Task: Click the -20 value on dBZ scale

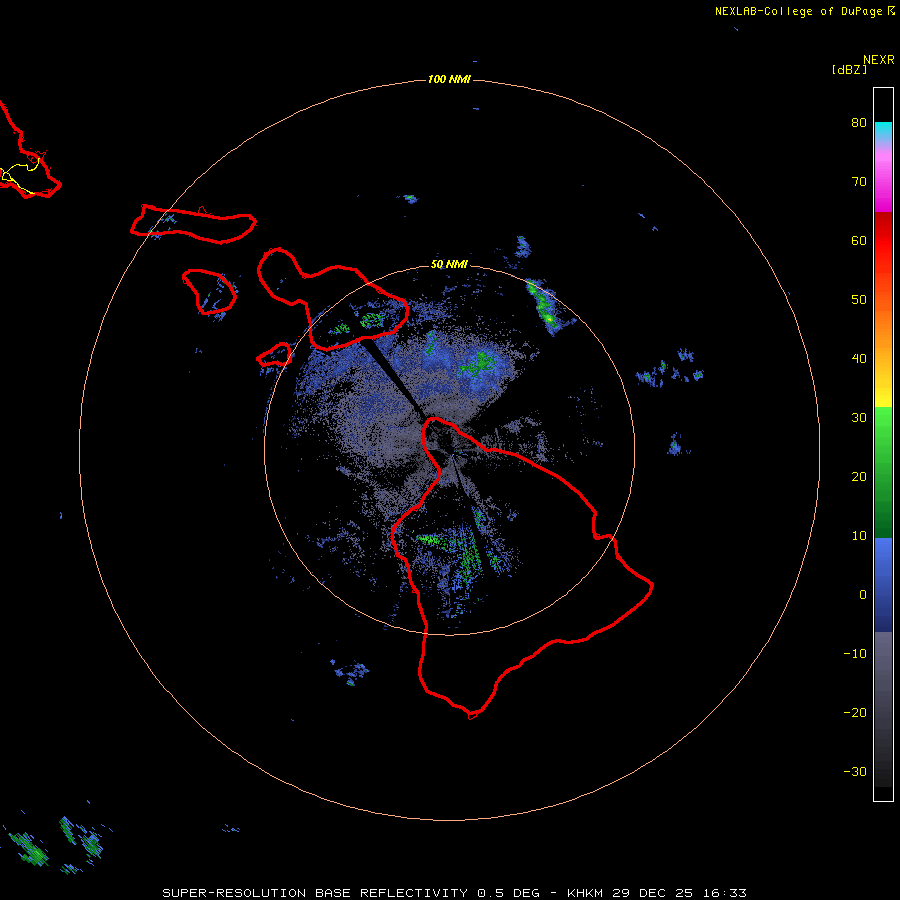Action: 855,713
